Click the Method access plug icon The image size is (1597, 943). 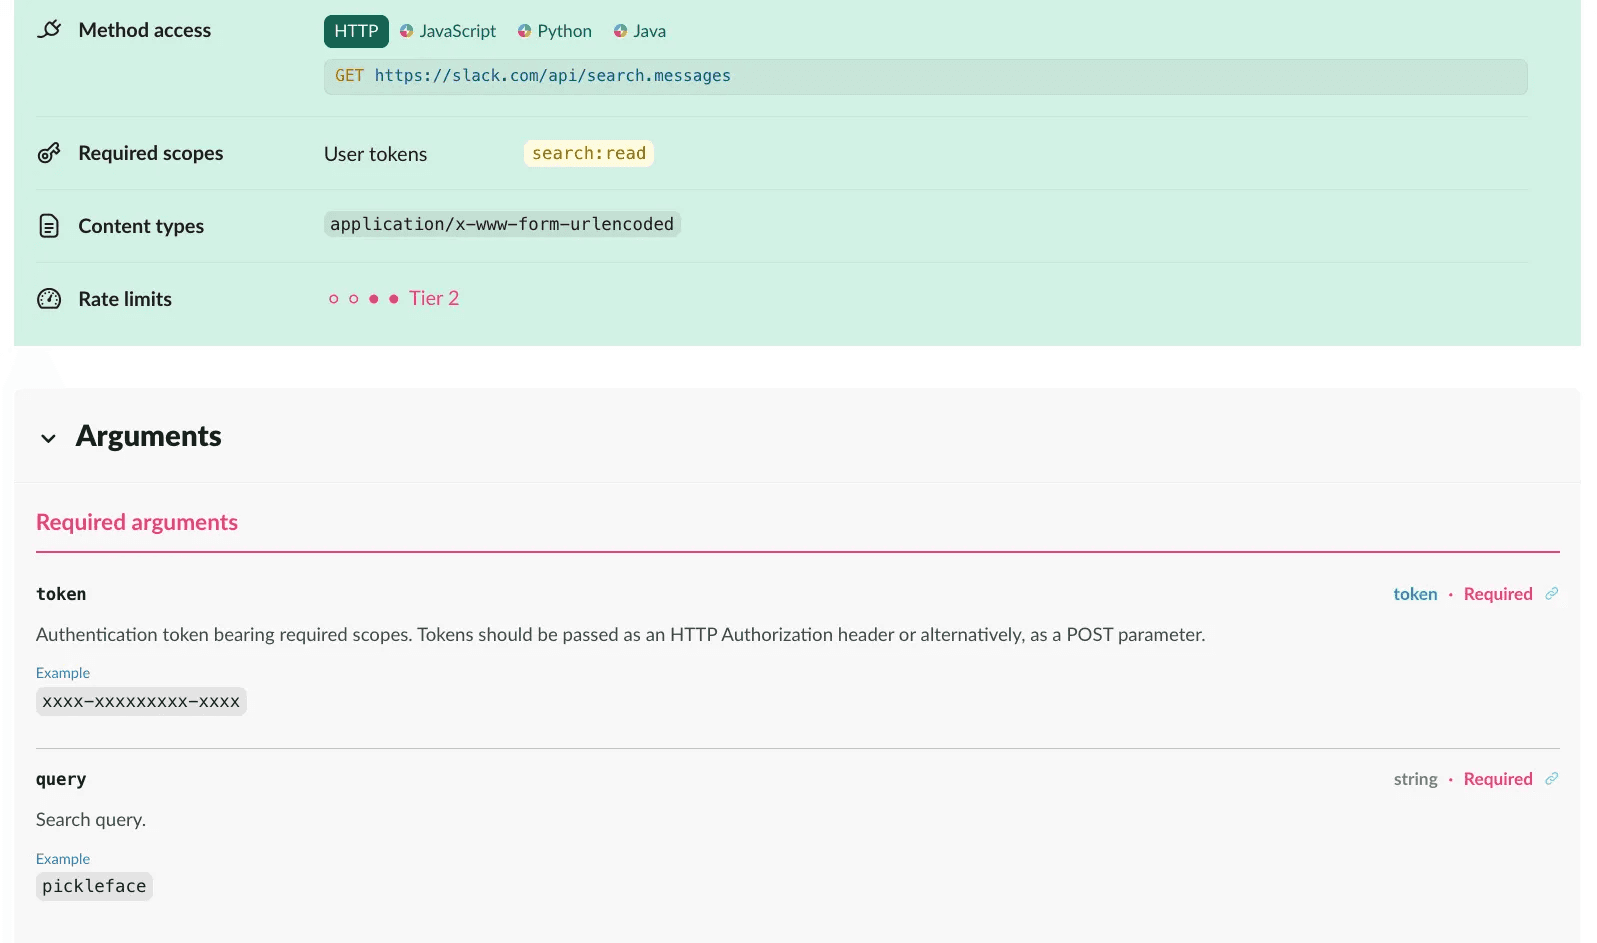pyautogui.click(x=49, y=30)
